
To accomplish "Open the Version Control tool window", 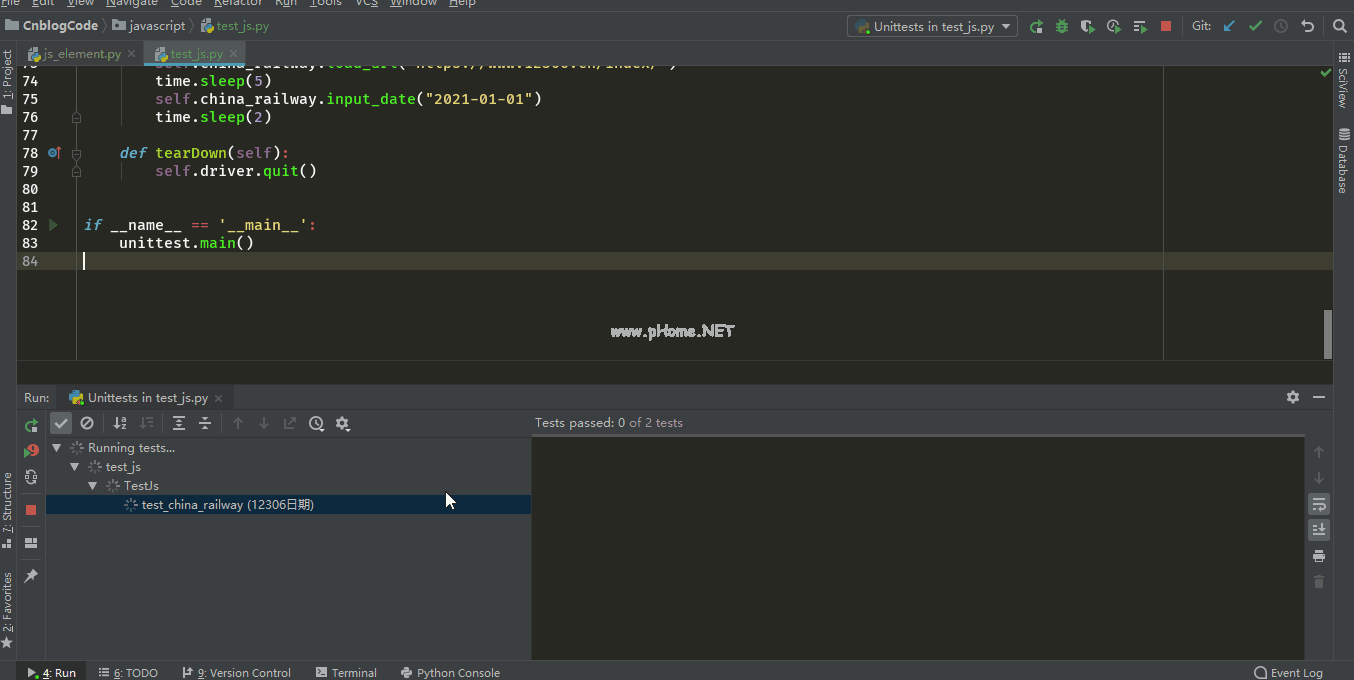I will coord(236,673).
